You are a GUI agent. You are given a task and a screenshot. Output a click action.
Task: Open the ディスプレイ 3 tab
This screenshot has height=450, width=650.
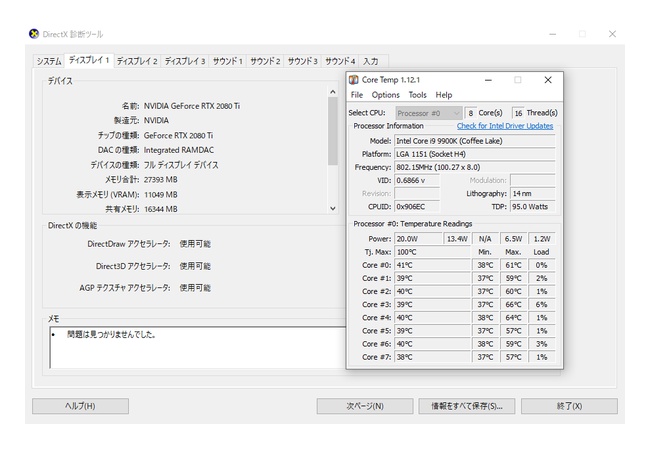click(185, 61)
